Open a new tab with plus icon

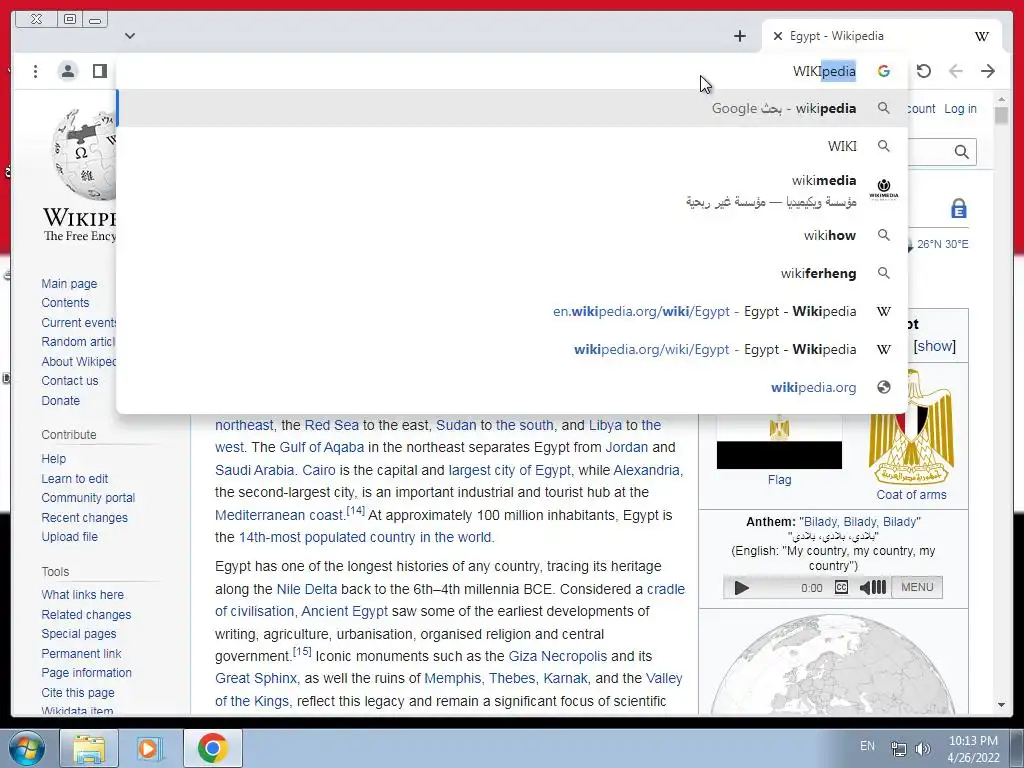pos(739,37)
